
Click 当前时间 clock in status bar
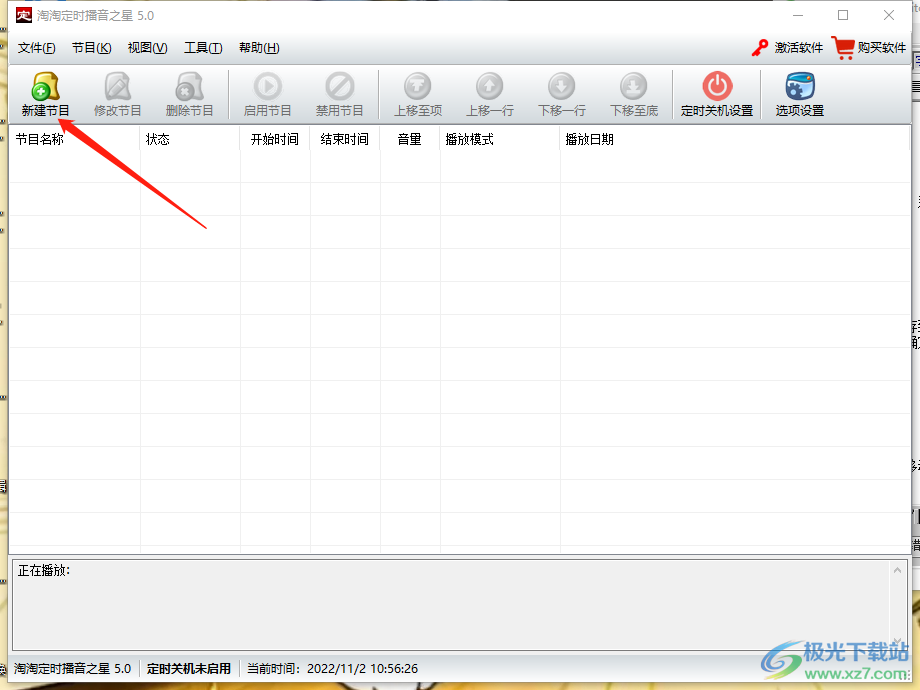tap(332, 668)
